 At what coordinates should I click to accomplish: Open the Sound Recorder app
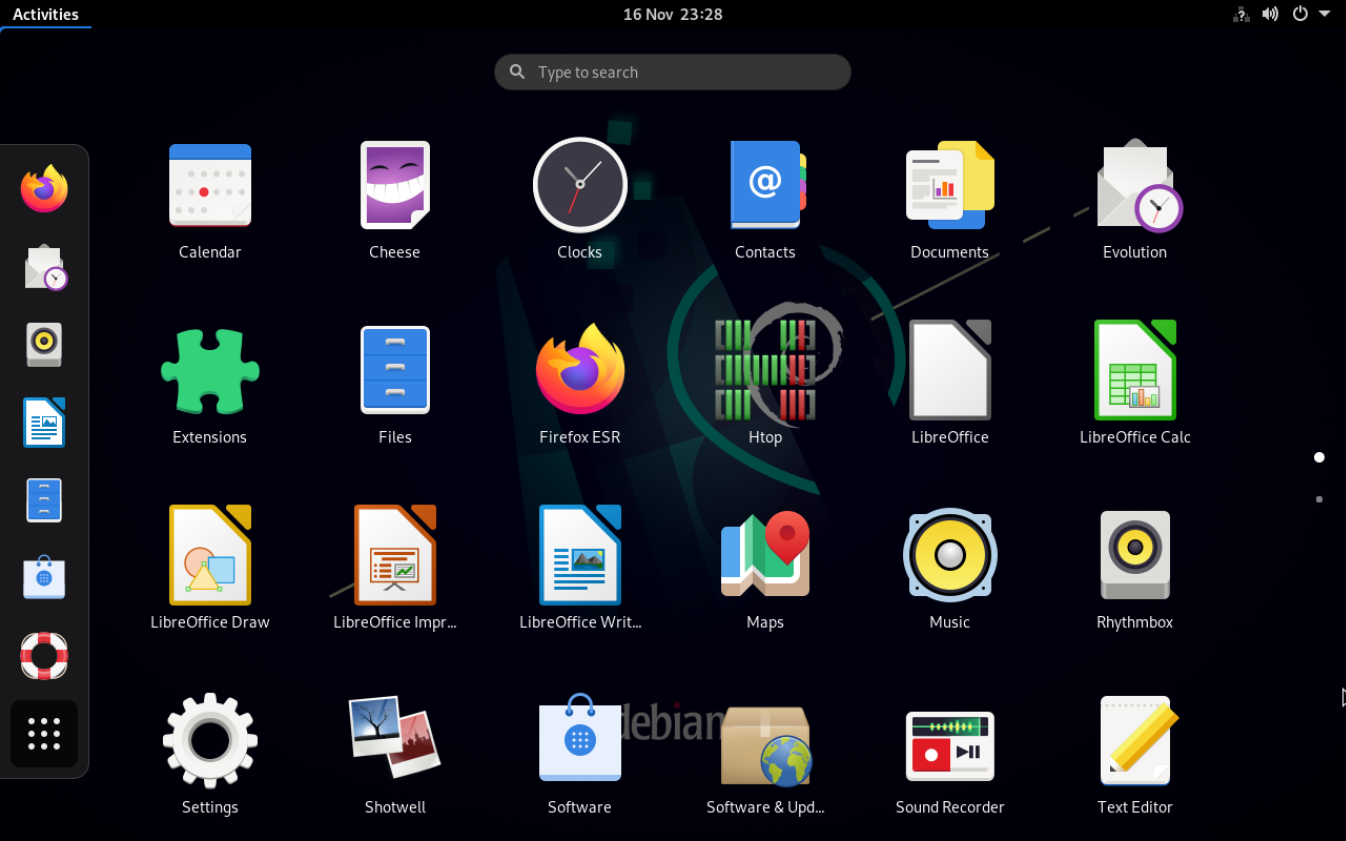pos(949,740)
